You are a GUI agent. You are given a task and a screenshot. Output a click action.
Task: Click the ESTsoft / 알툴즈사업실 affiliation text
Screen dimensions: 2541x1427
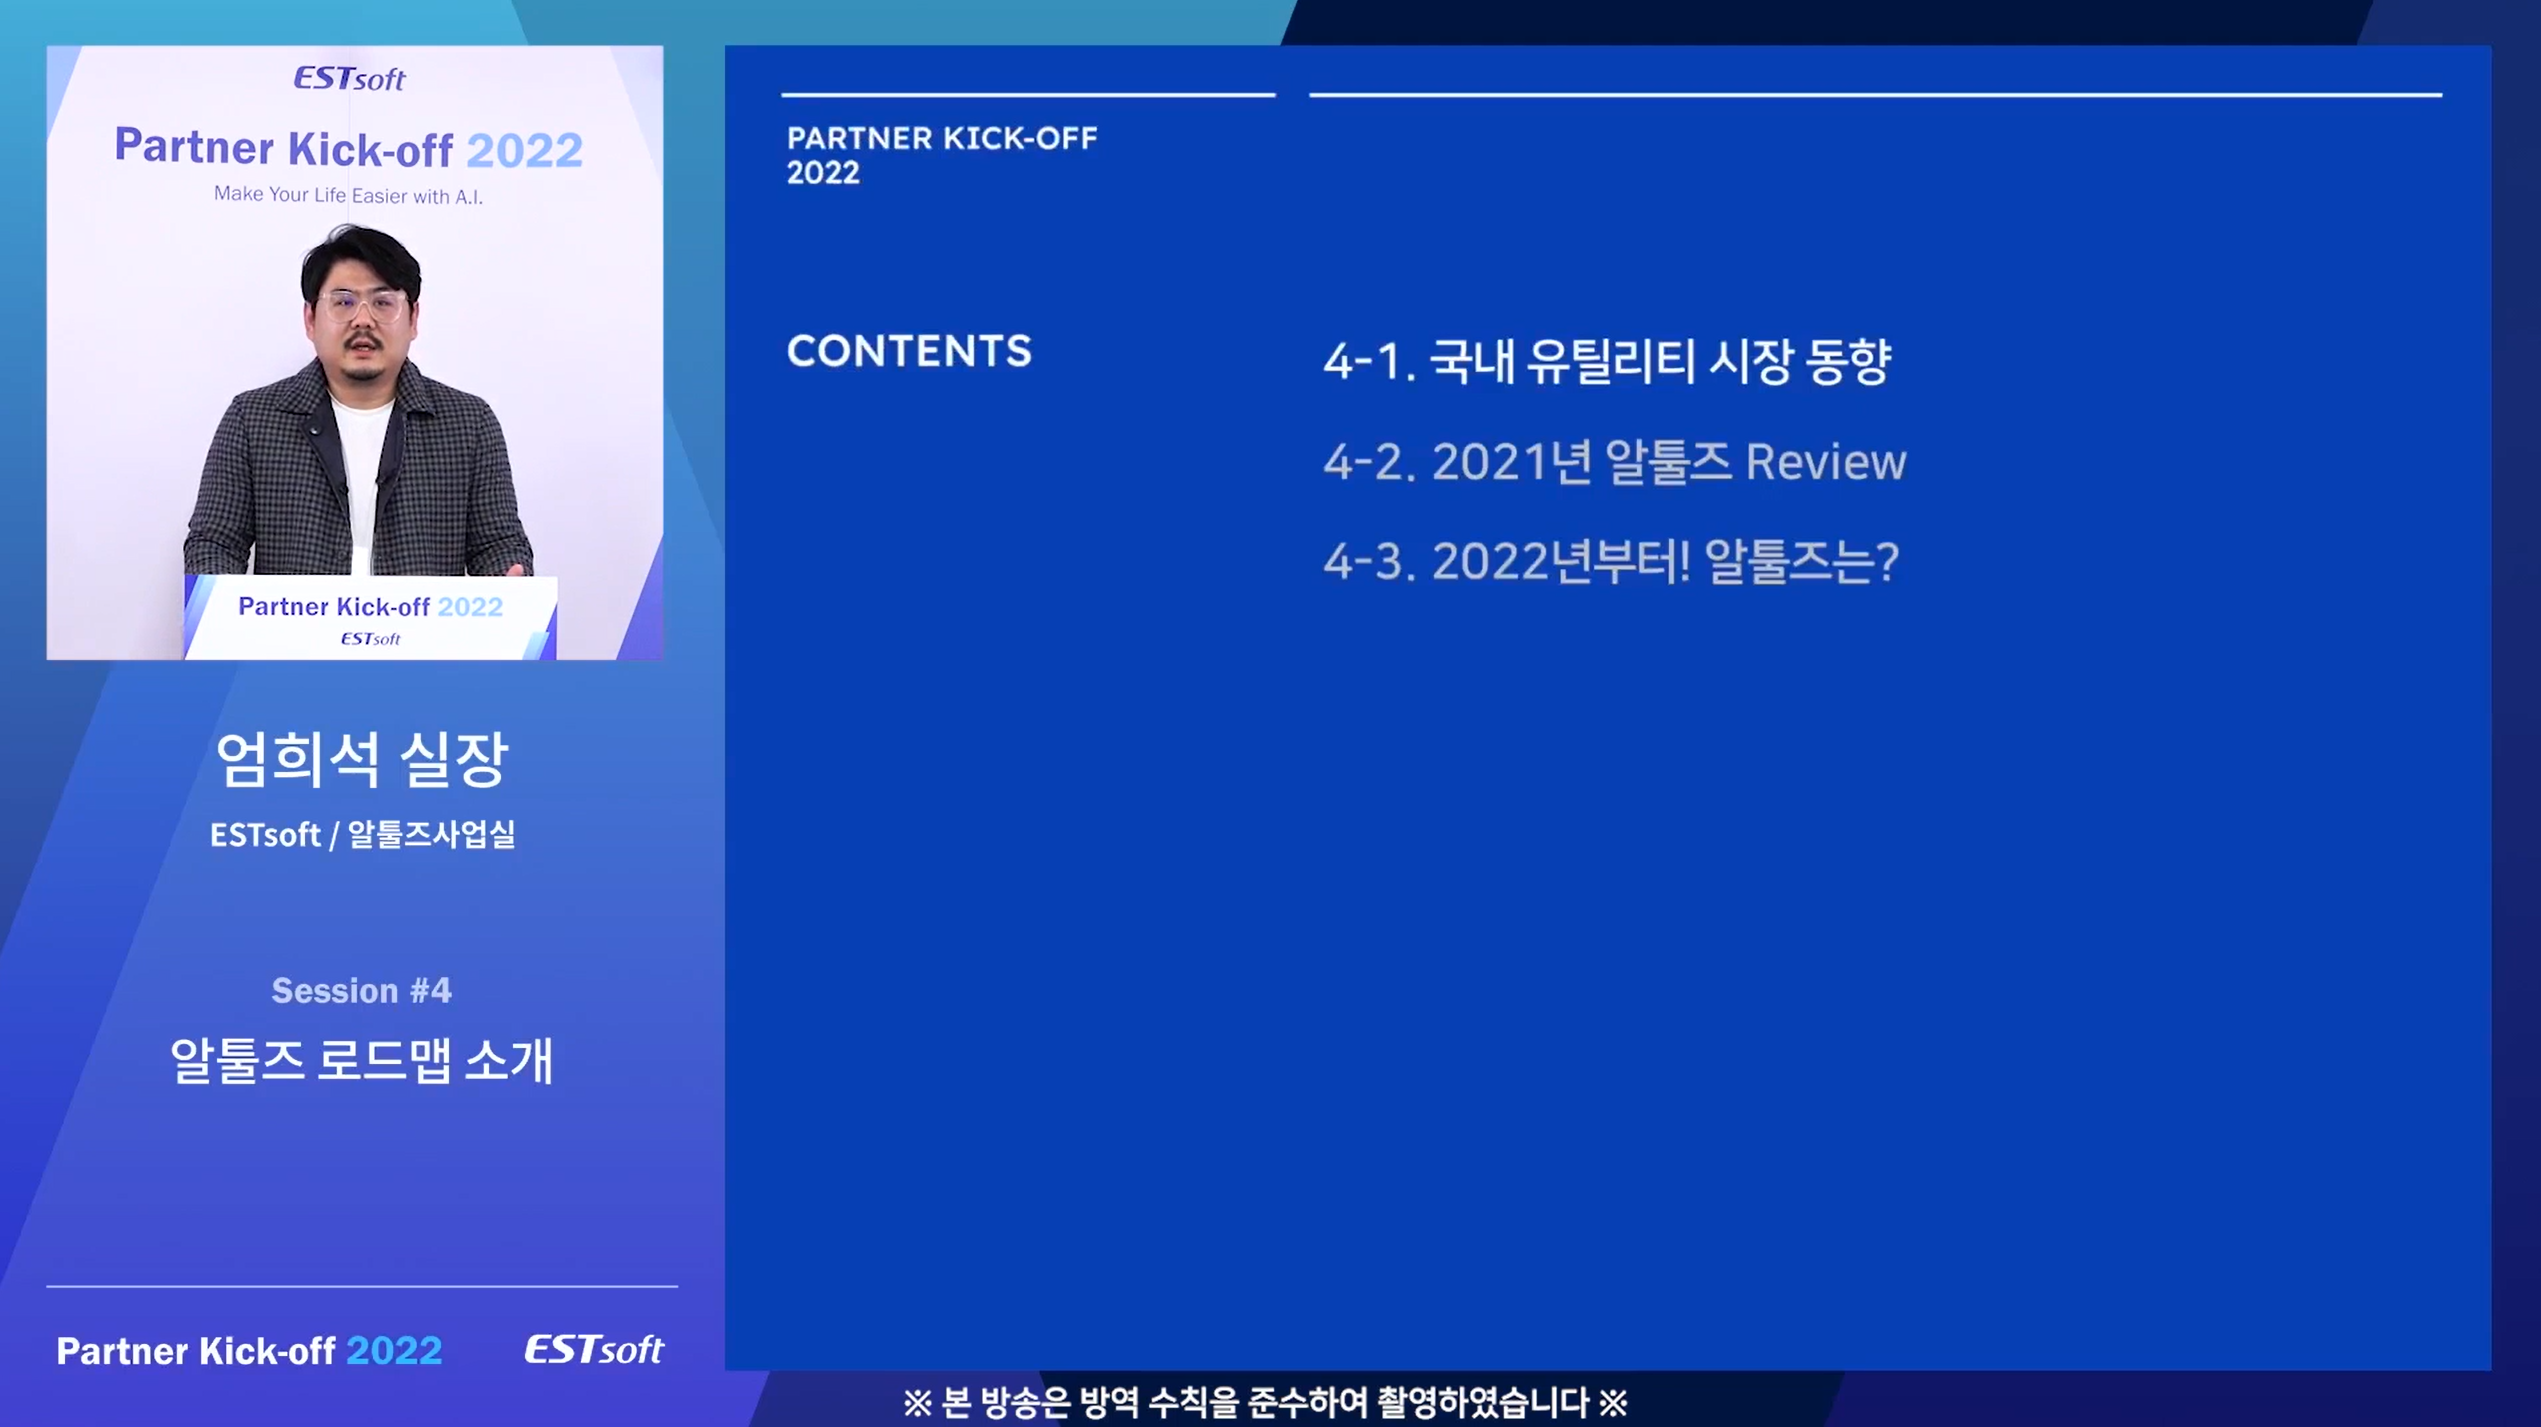click(362, 834)
